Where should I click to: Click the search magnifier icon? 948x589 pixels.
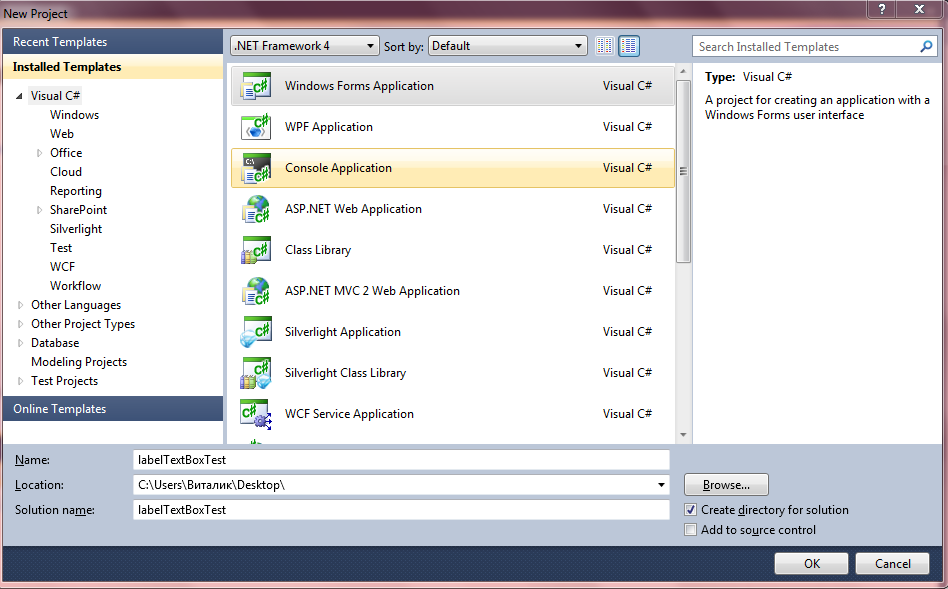[x=926, y=47]
